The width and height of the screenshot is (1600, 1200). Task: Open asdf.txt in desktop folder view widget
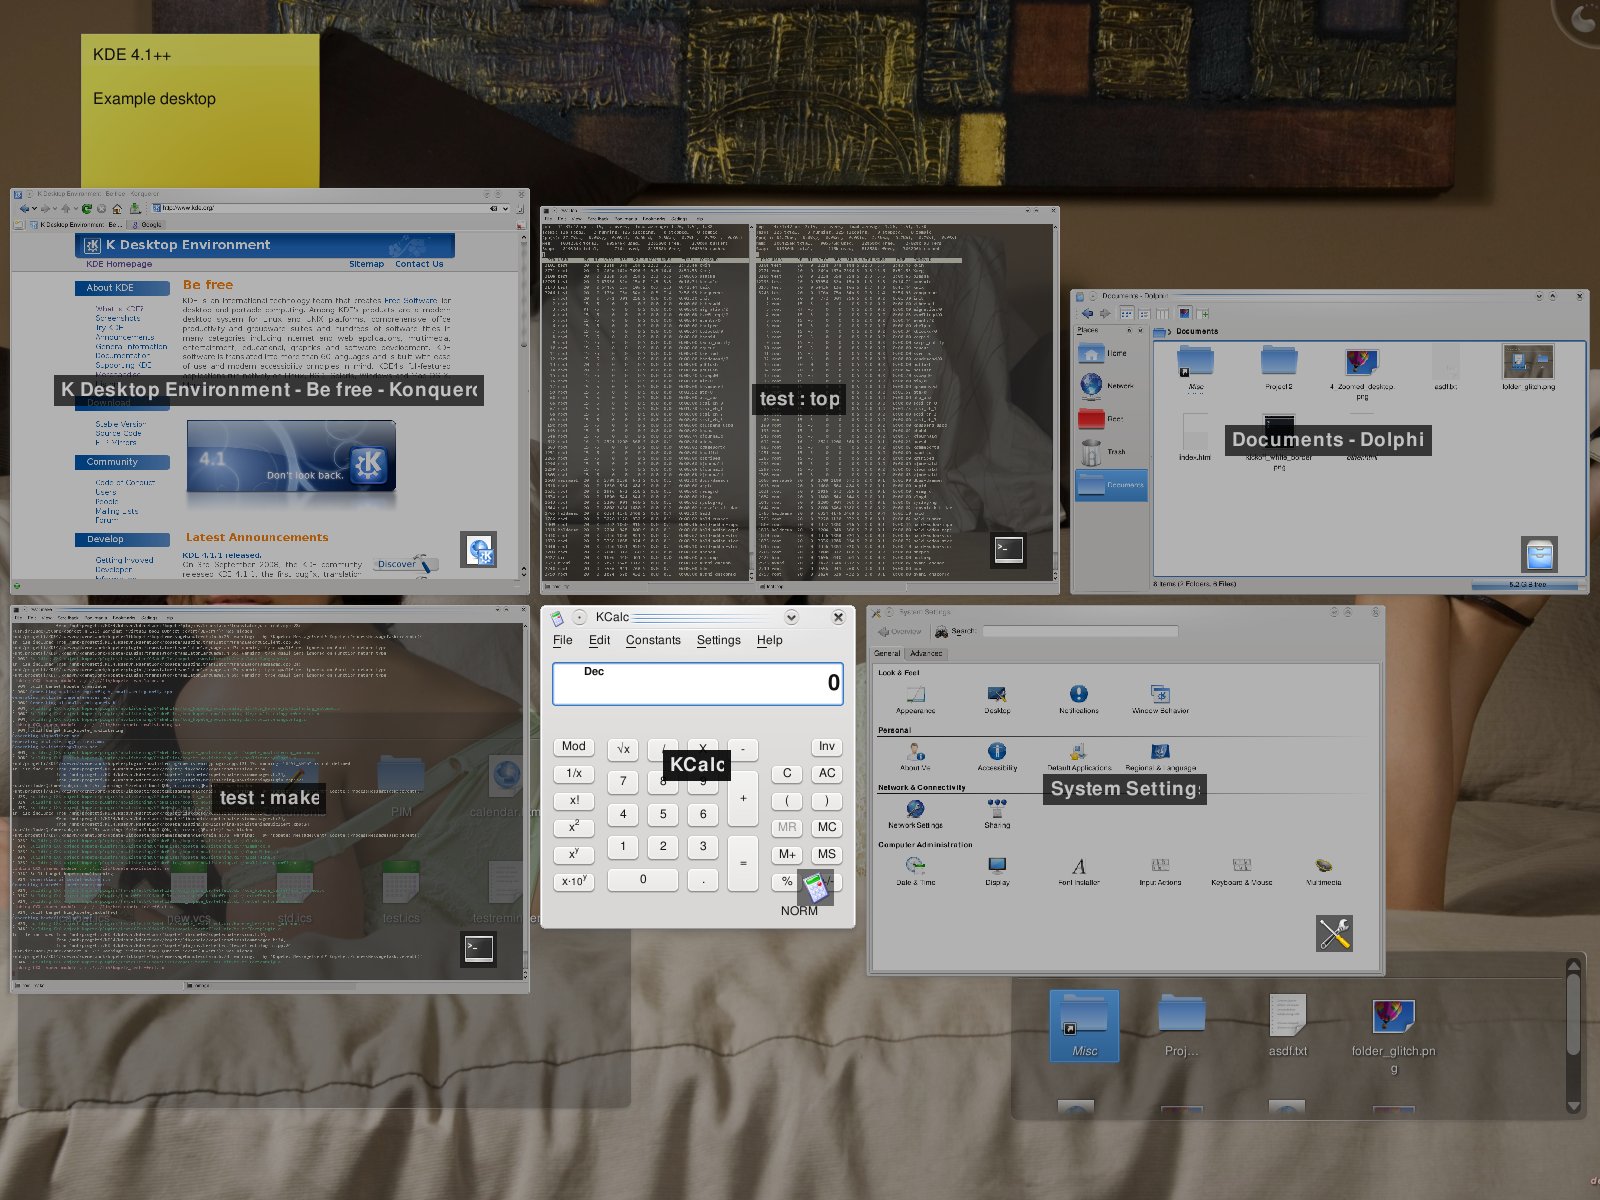point(1287,1025)
